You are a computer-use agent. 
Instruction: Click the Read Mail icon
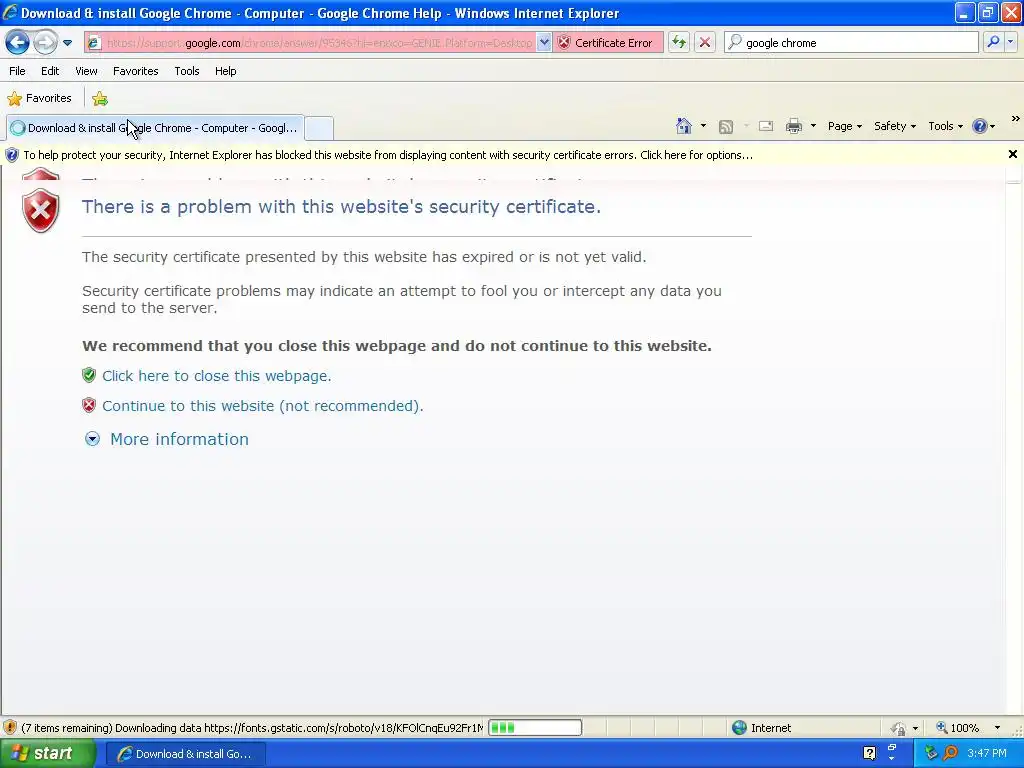pyautogui.click(x=766, y=126)
